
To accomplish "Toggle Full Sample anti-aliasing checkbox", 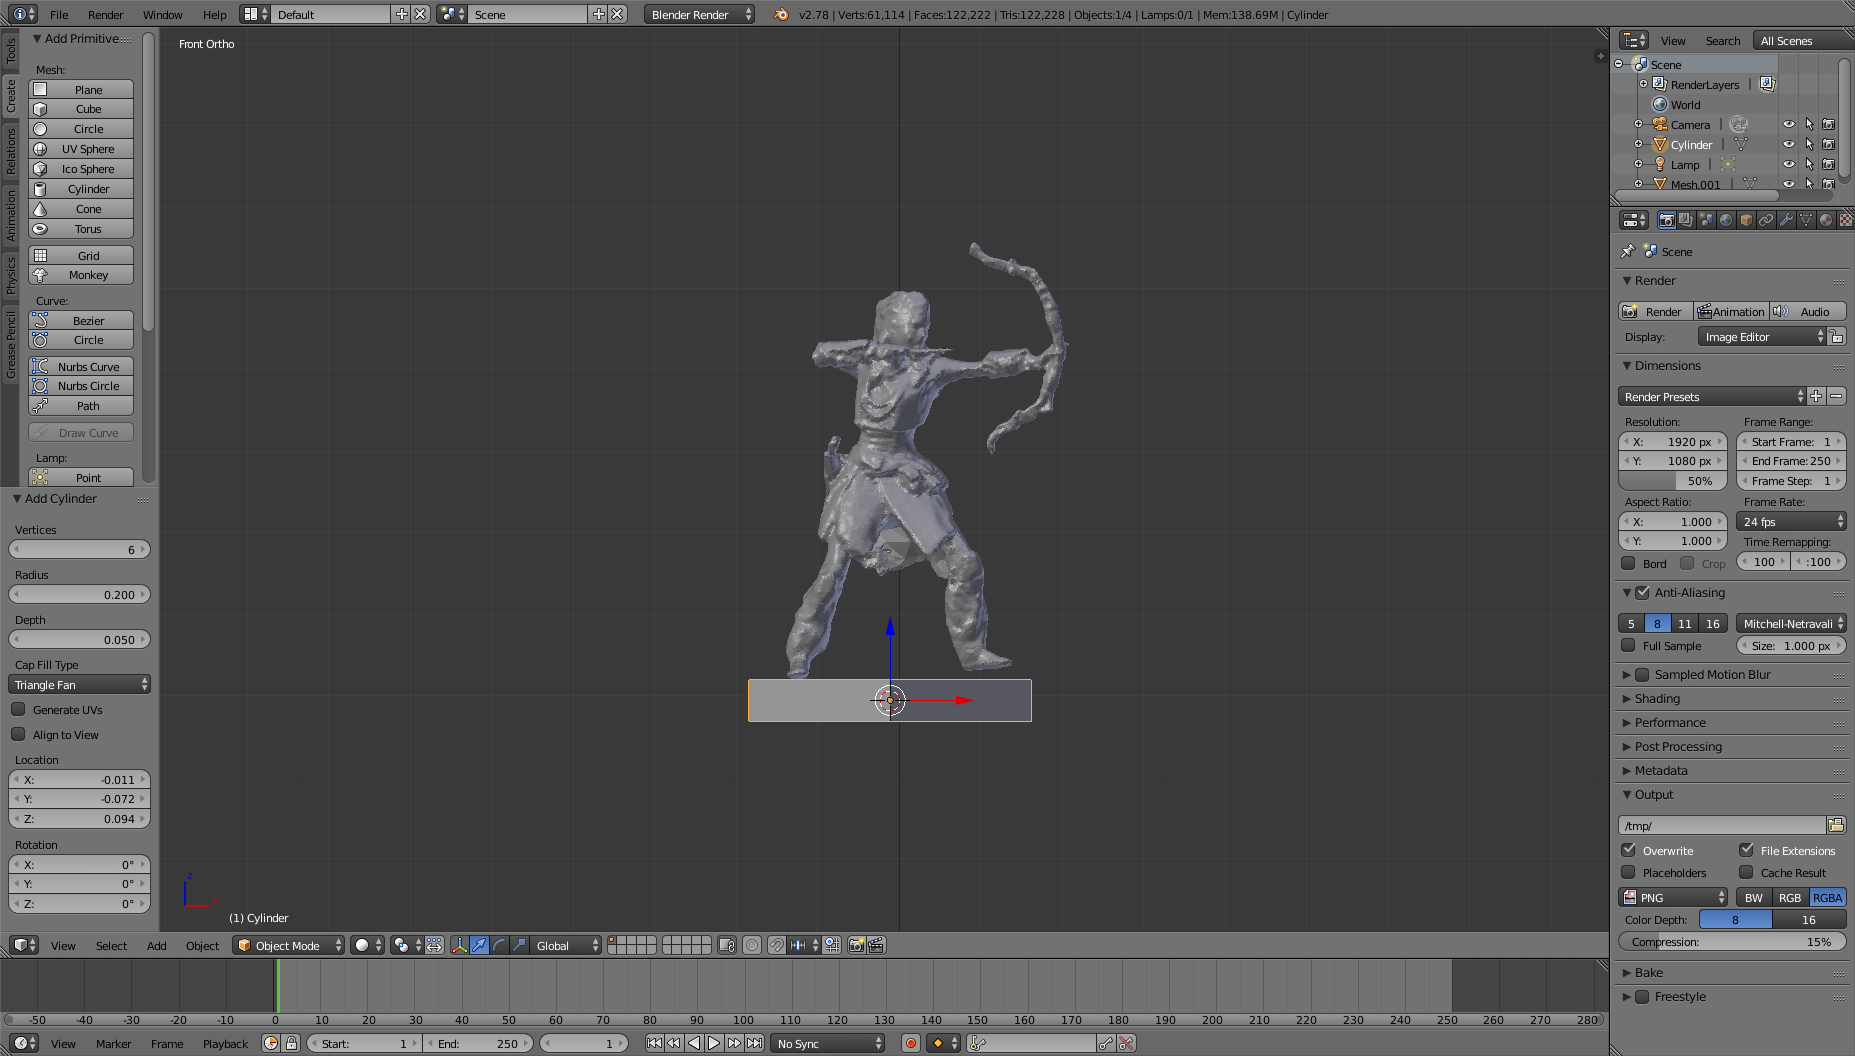I will pos(1628,646).
